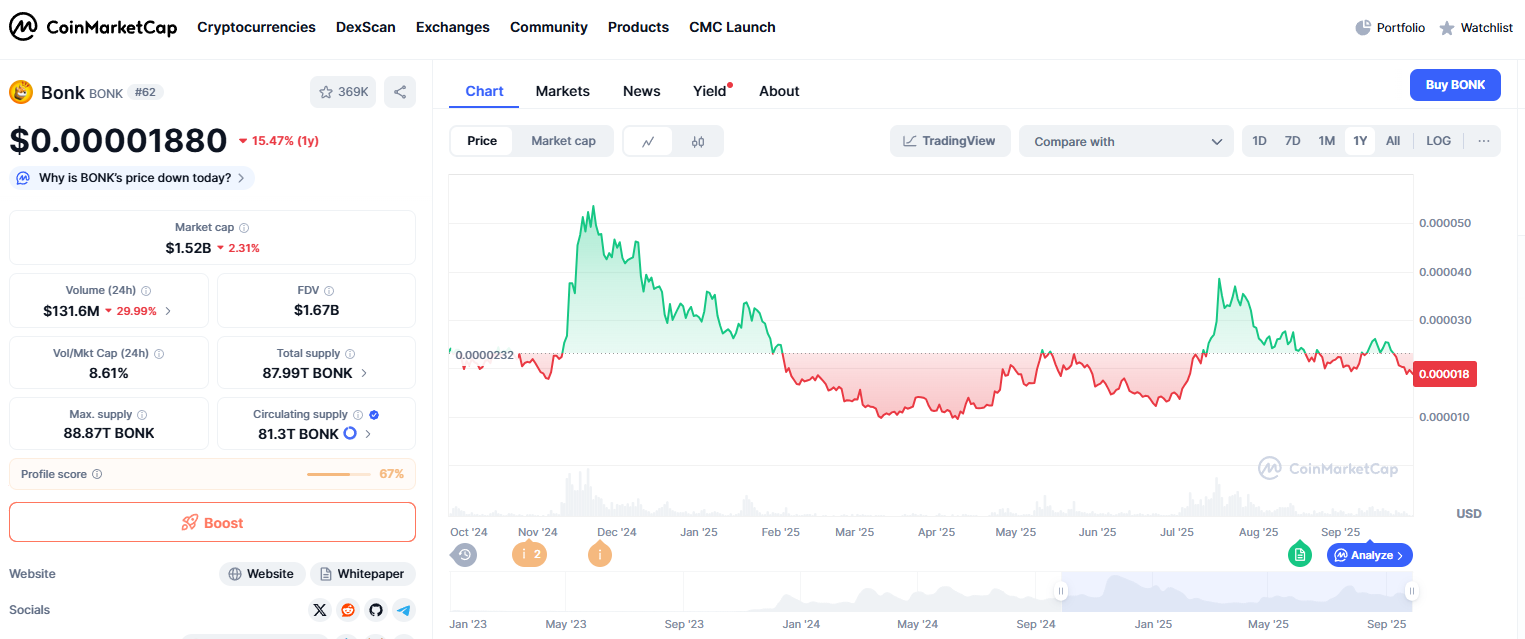This screenshot has height=639, width=1525.
Task: Click the right handle of timeline range slider
Action: 1411,592
